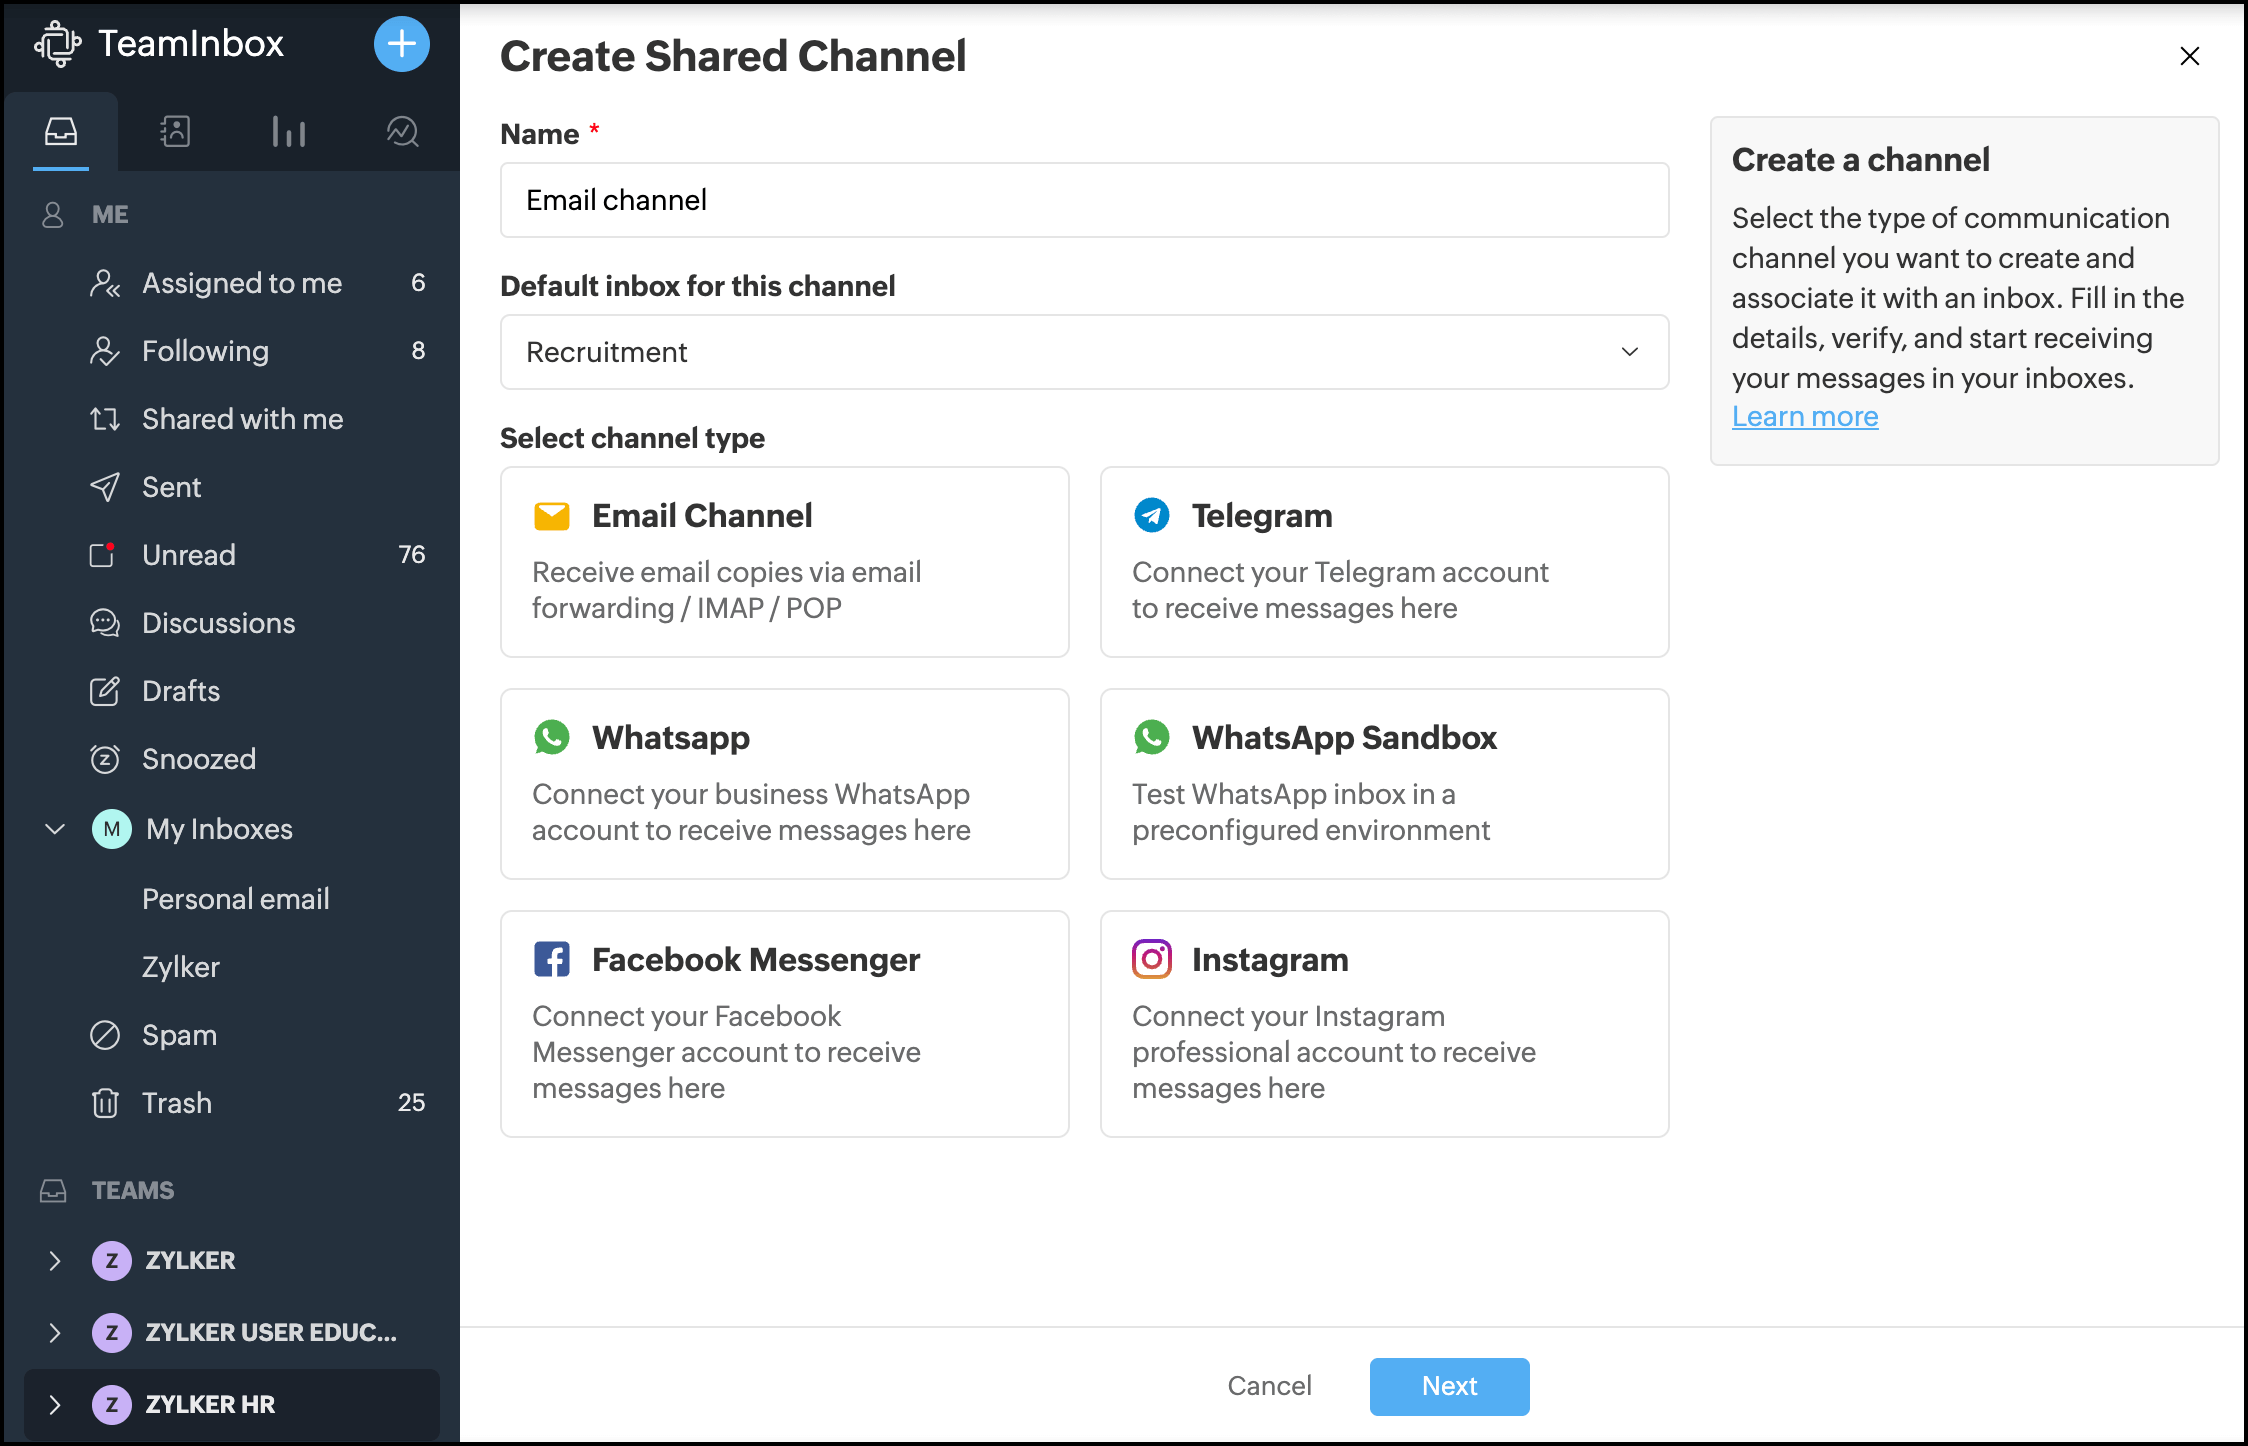Open the Learn more link
This screenshot has height=1446, width=2248.
1804,416
